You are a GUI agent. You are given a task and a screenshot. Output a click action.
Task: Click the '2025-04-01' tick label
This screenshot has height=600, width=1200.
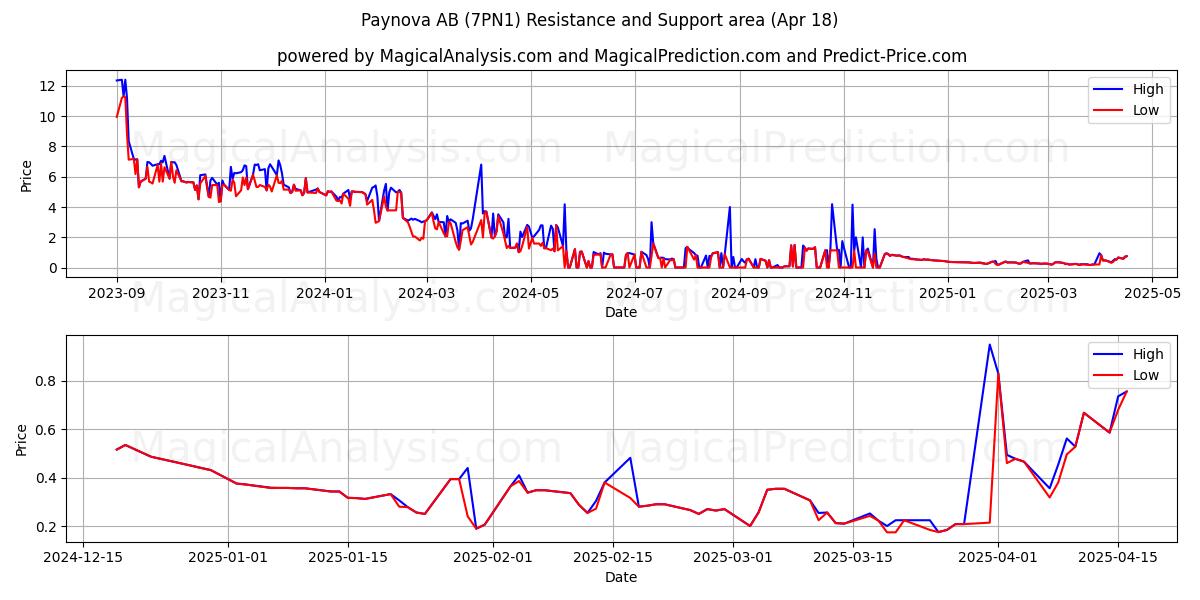[998, 558]
